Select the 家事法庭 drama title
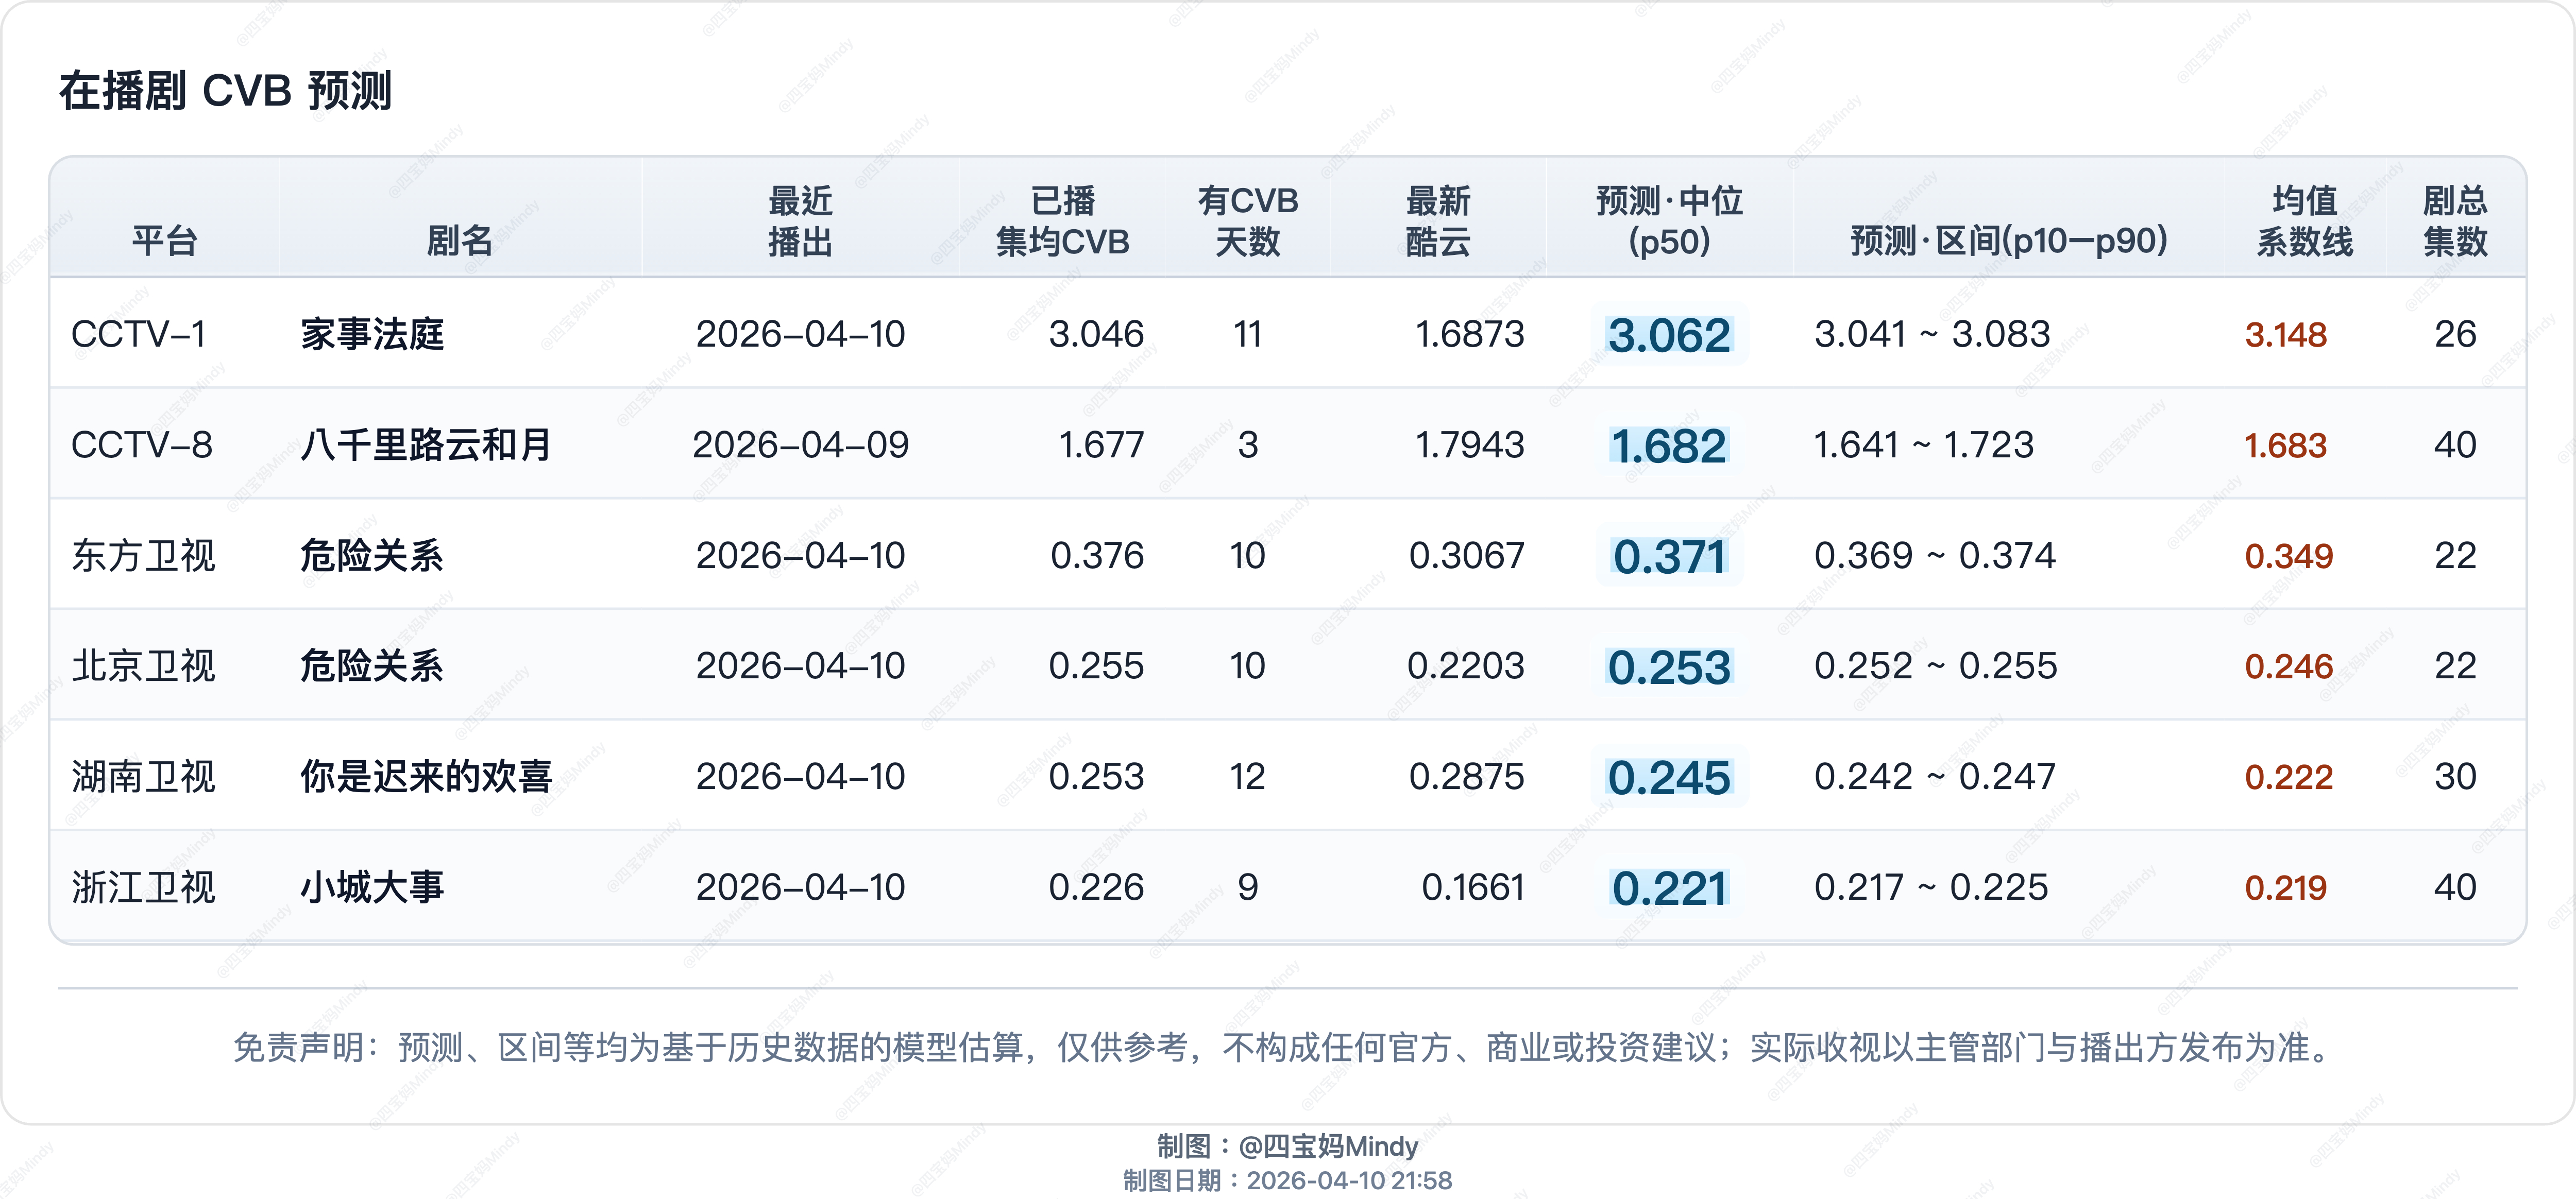This screenshot has width=2576, height=1199. [x=372, y=334]
